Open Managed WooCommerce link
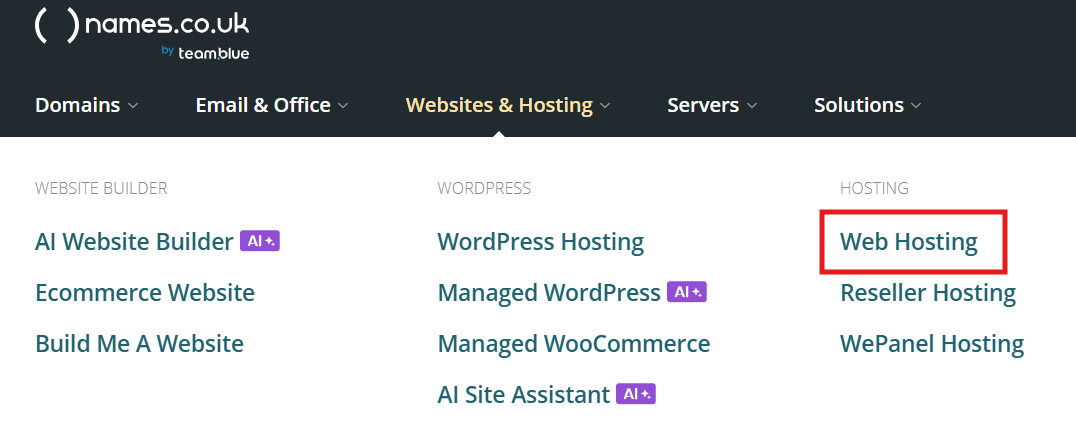 [x=574, y=344]
